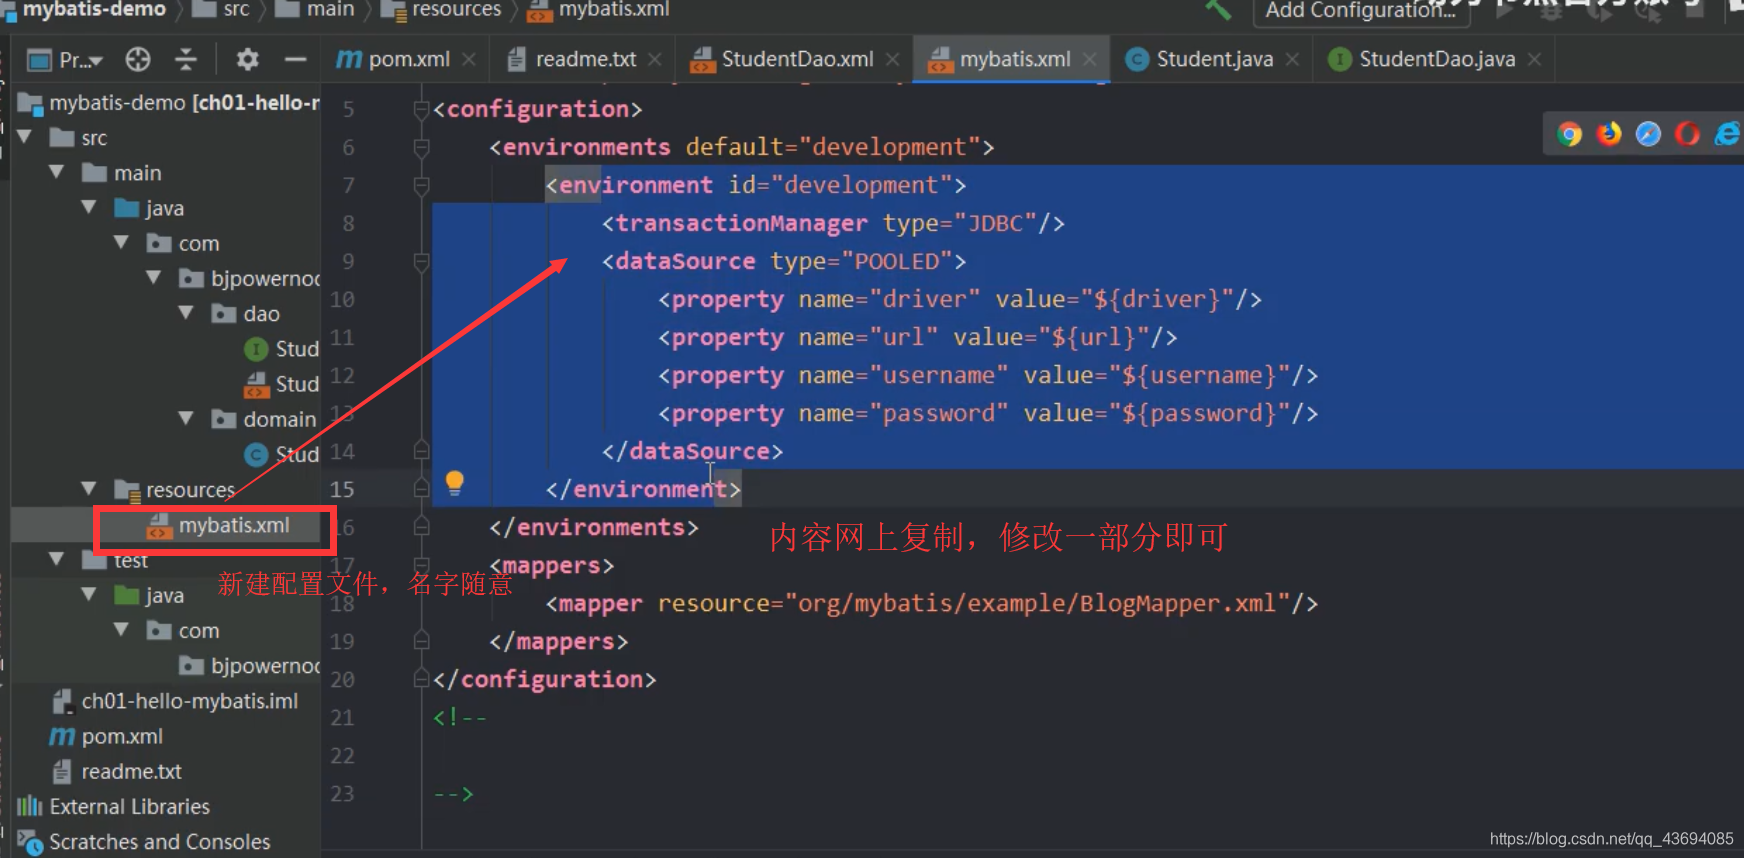Open in Opera browser icon
This screenshot has height=858, width=1744.
1687,134
